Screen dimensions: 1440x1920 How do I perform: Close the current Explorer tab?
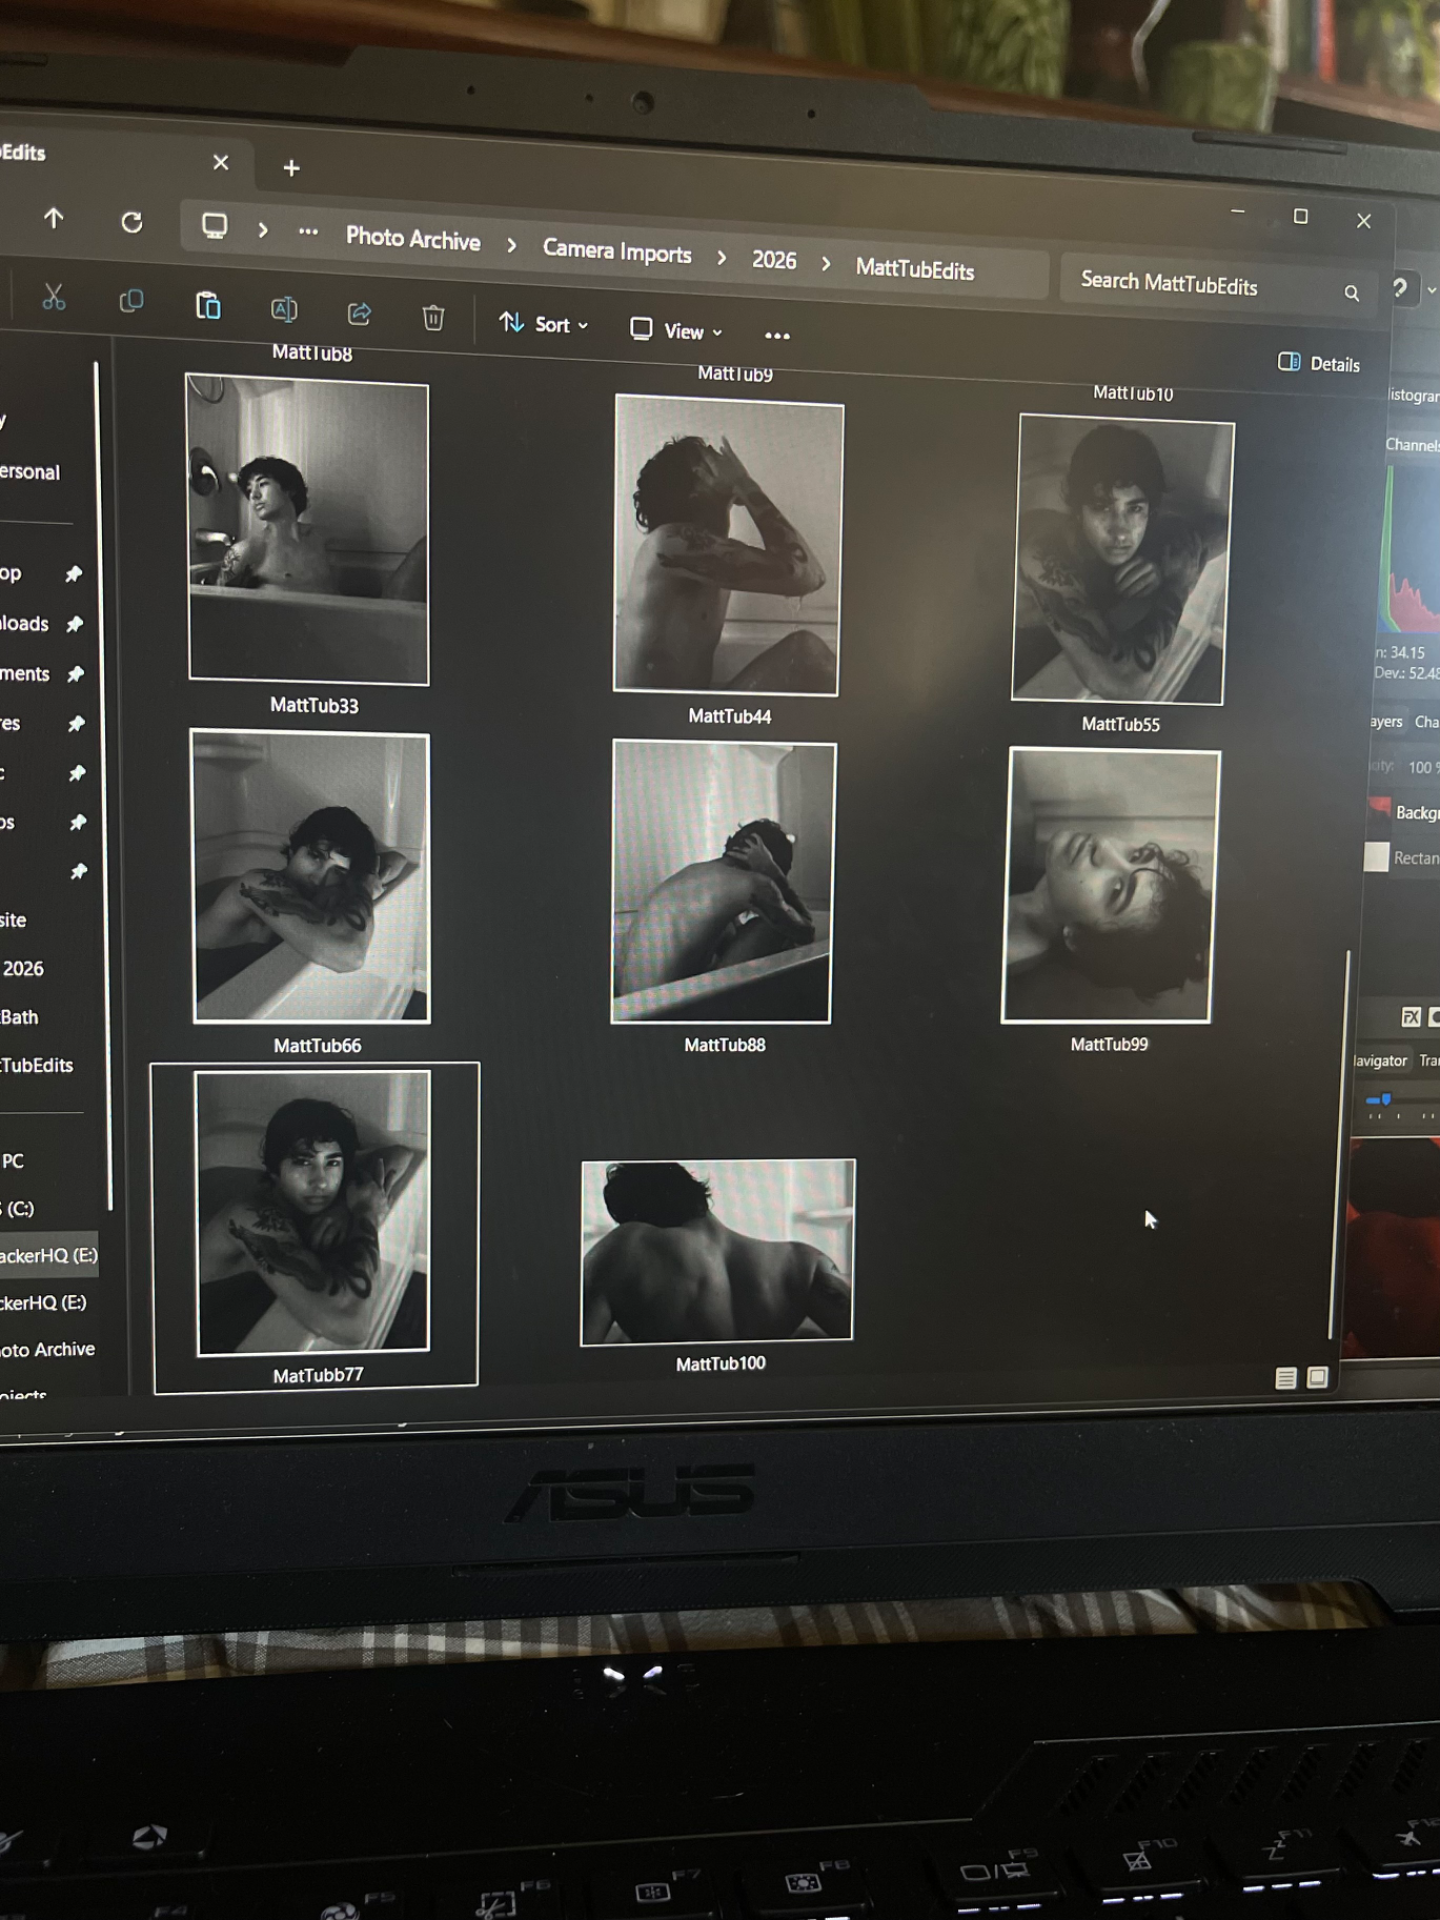pos(221,162)
